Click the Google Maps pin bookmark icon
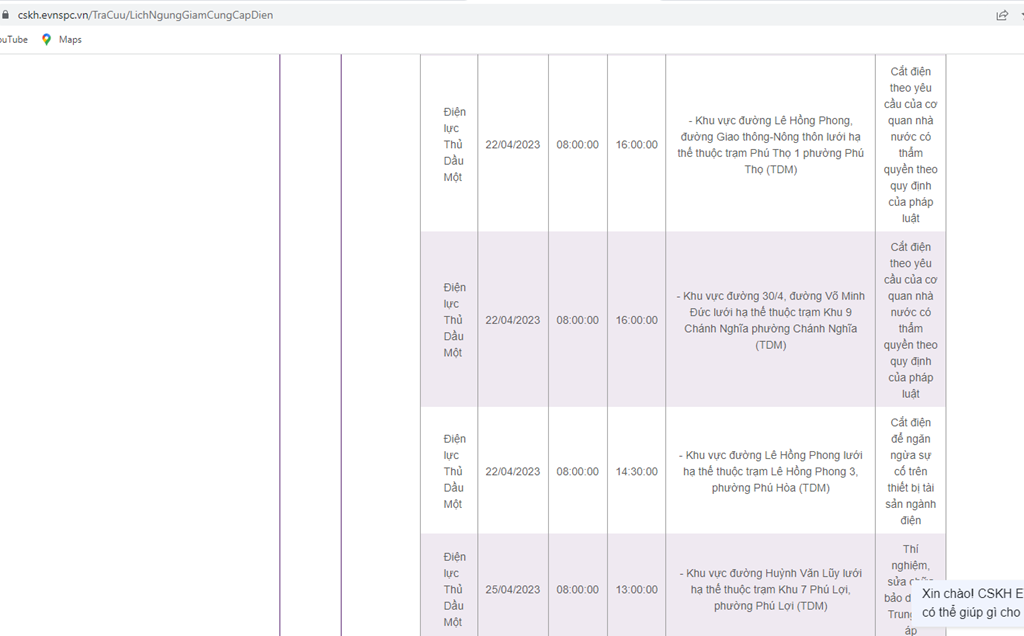Image resolution: width=1024 pixels, height=636 pixels. (x=46, y=39)
